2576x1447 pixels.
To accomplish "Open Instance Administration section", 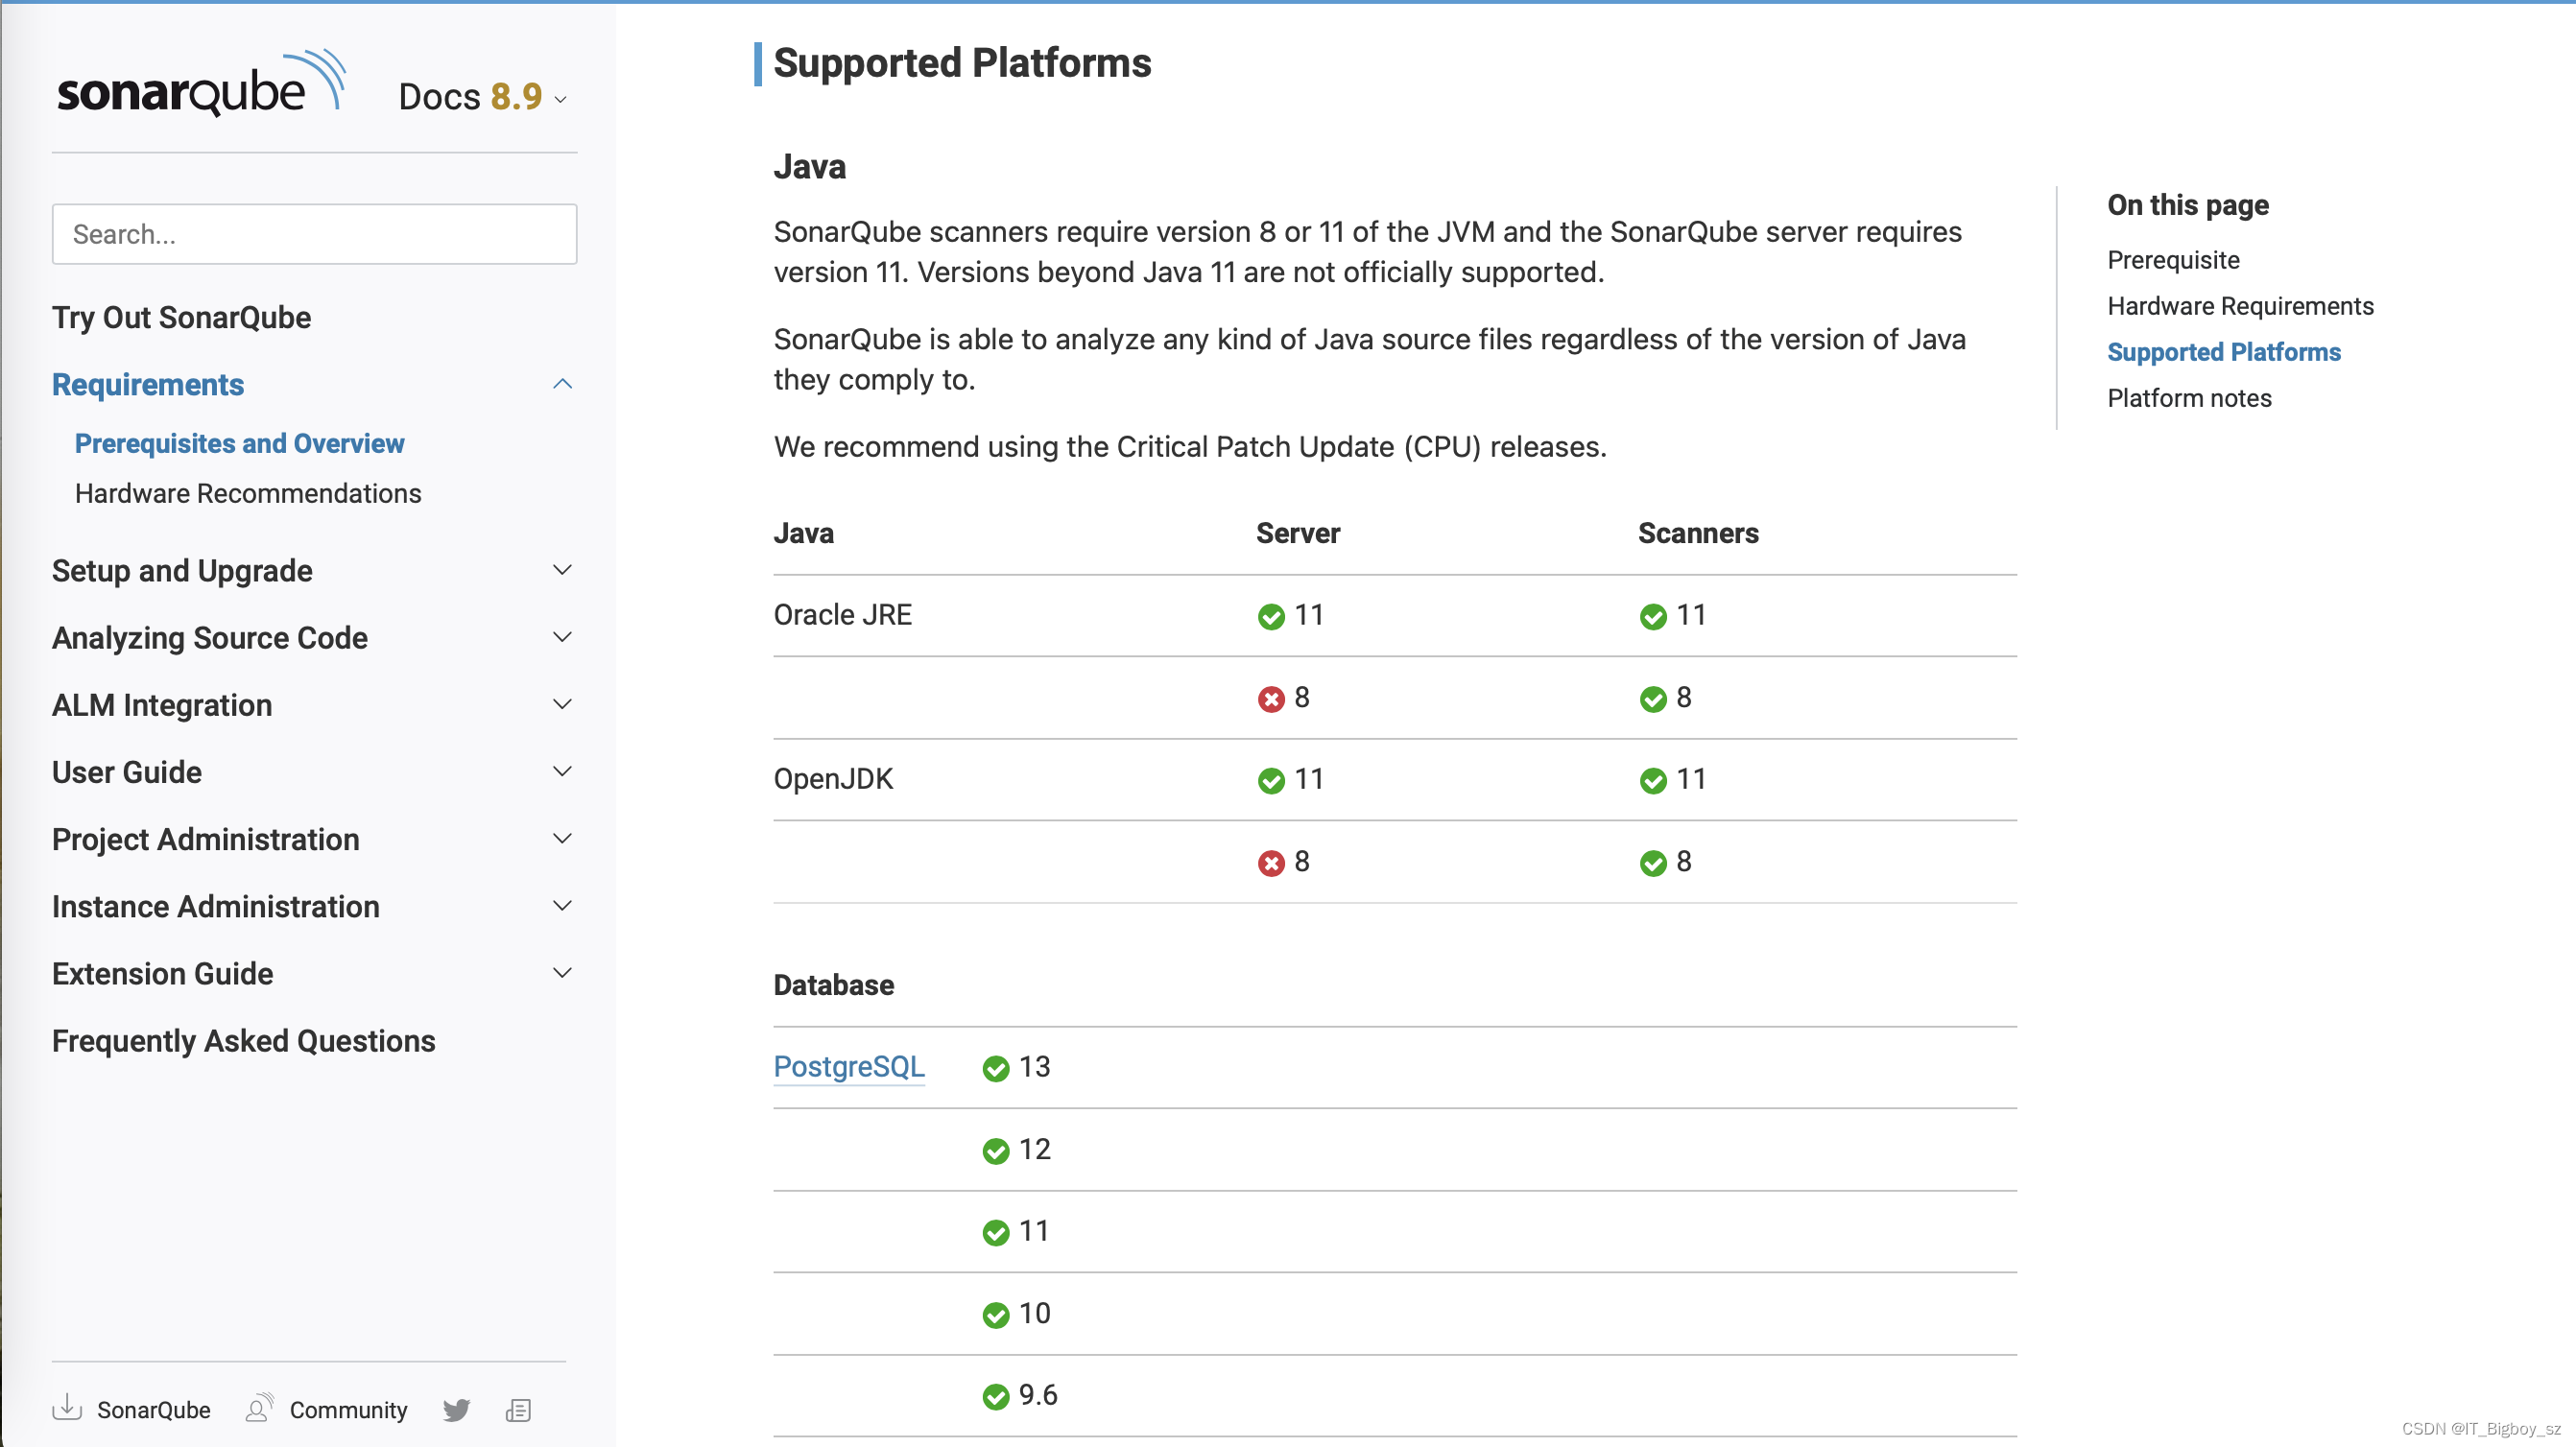I will [x=216, y=905].
